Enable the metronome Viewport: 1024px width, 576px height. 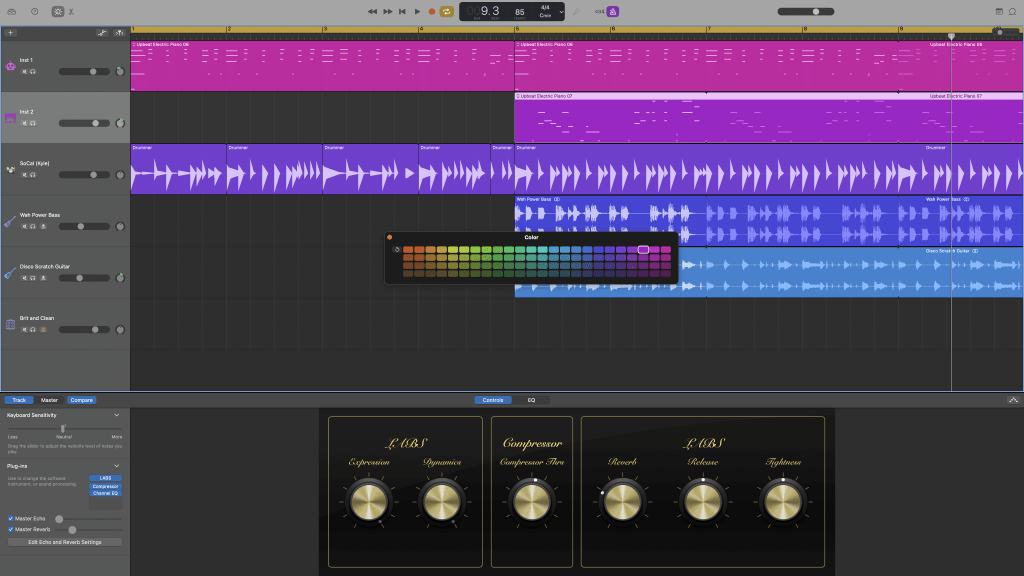[613, 11]
